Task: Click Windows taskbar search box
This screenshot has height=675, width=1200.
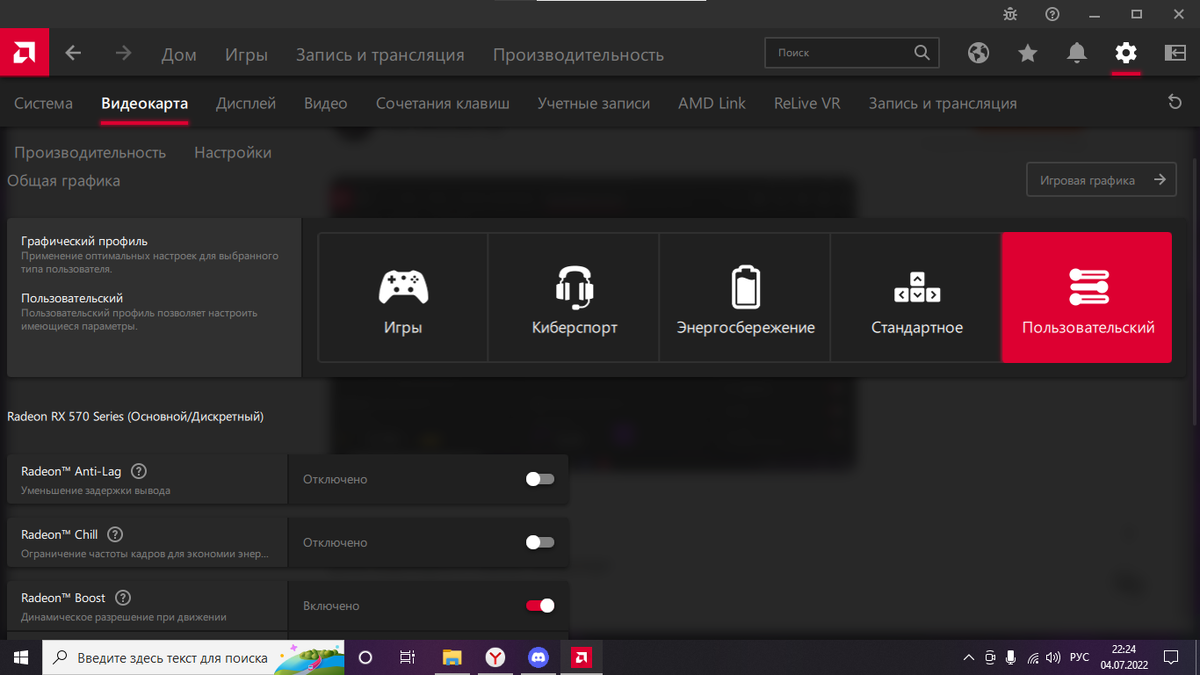Action: click(x=193, y=657)
